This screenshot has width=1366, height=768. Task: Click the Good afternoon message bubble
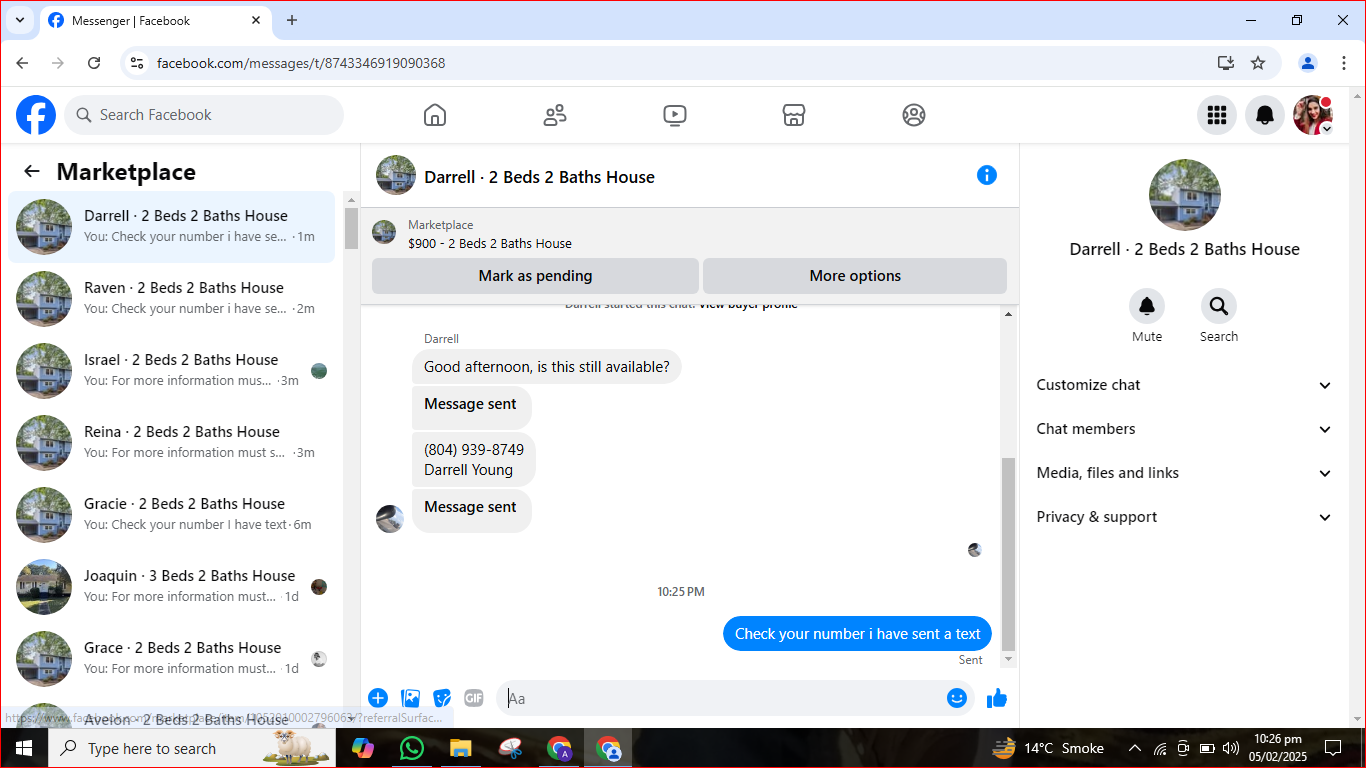click(x=547, y=367)
